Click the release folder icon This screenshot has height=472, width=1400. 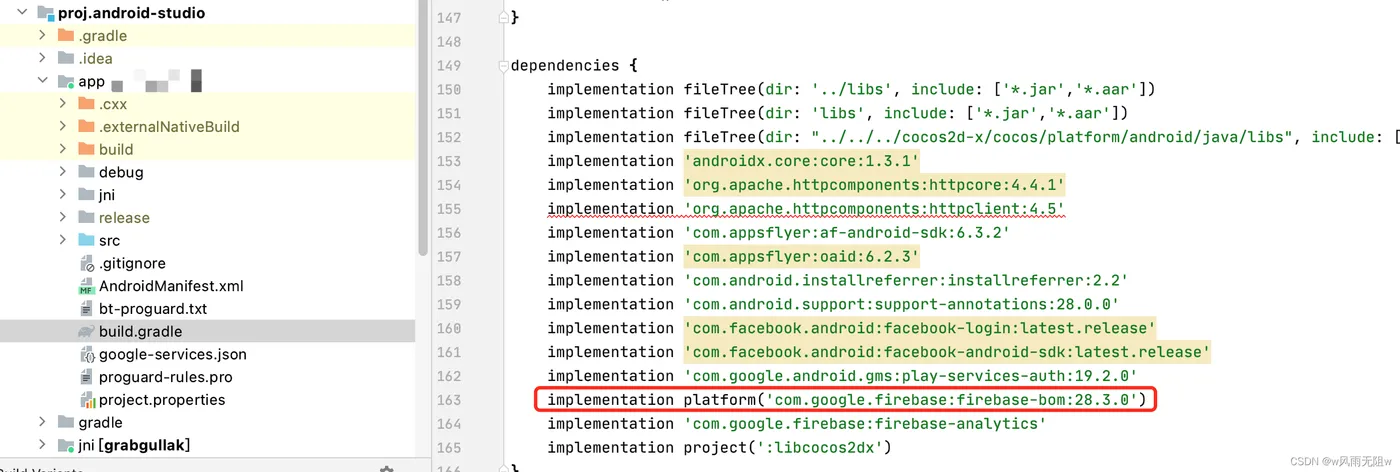coord(86,218)
